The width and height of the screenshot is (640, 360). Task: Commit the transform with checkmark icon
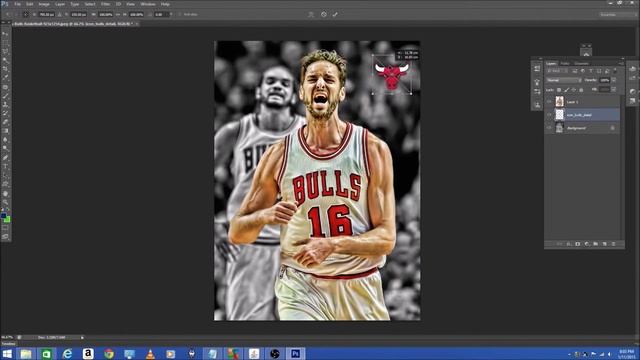[335, 14]
